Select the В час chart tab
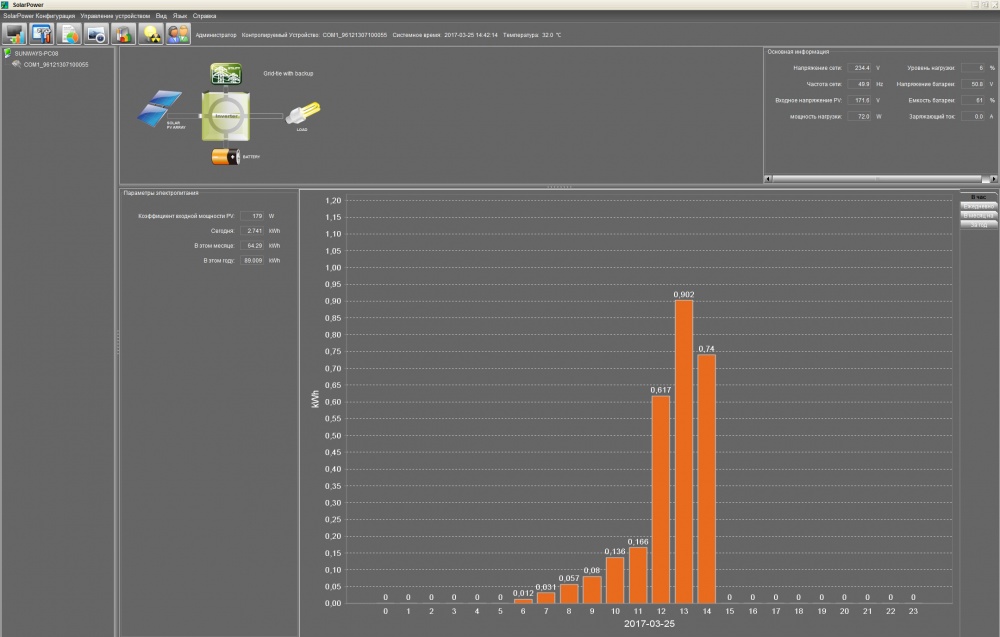This screenshot has width=1000, height=637. [979, 197]
